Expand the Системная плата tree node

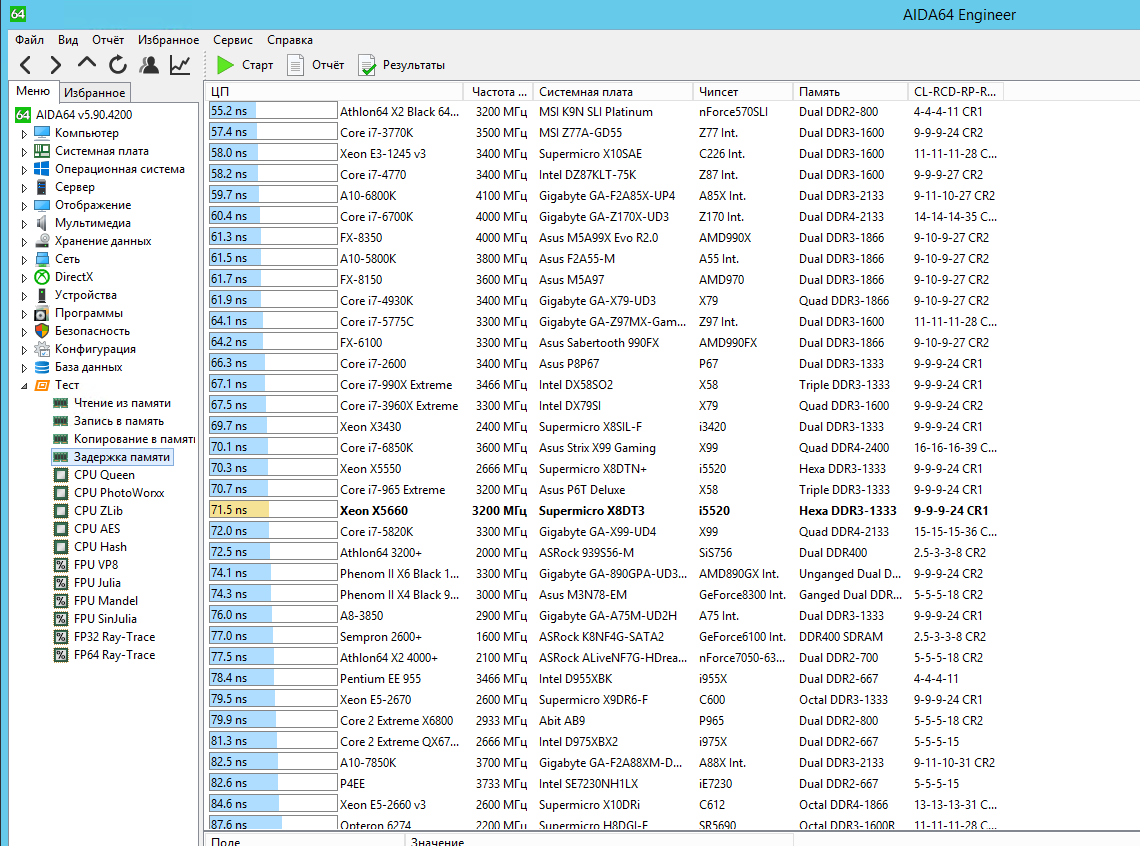point(24,152)
